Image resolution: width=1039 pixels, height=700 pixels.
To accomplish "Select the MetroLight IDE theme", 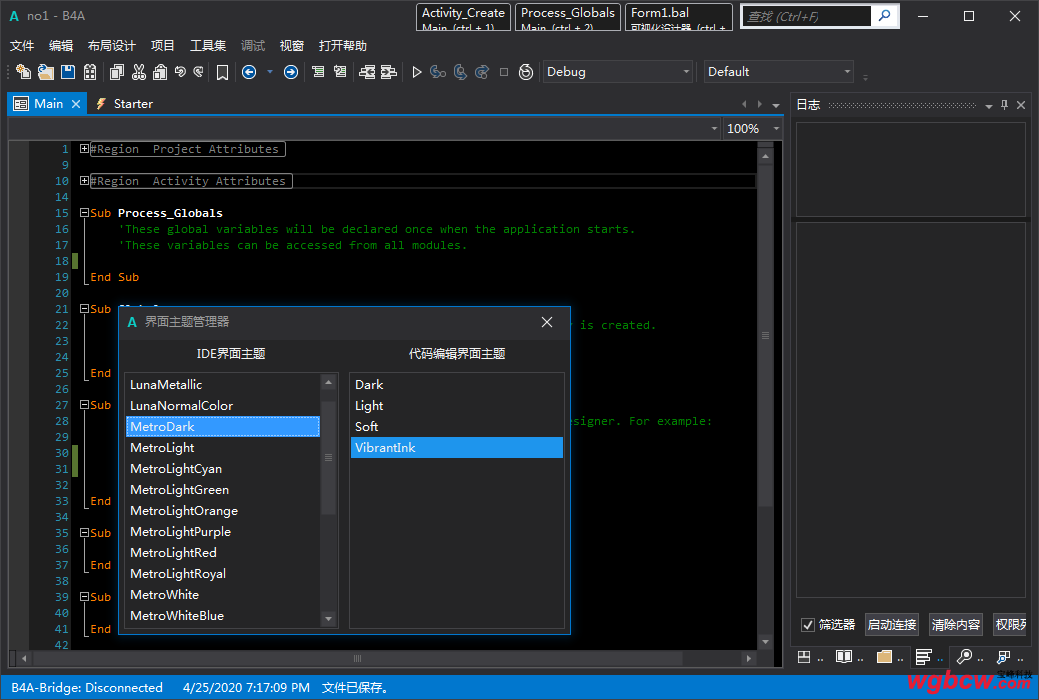I will (x=223, y=447).
